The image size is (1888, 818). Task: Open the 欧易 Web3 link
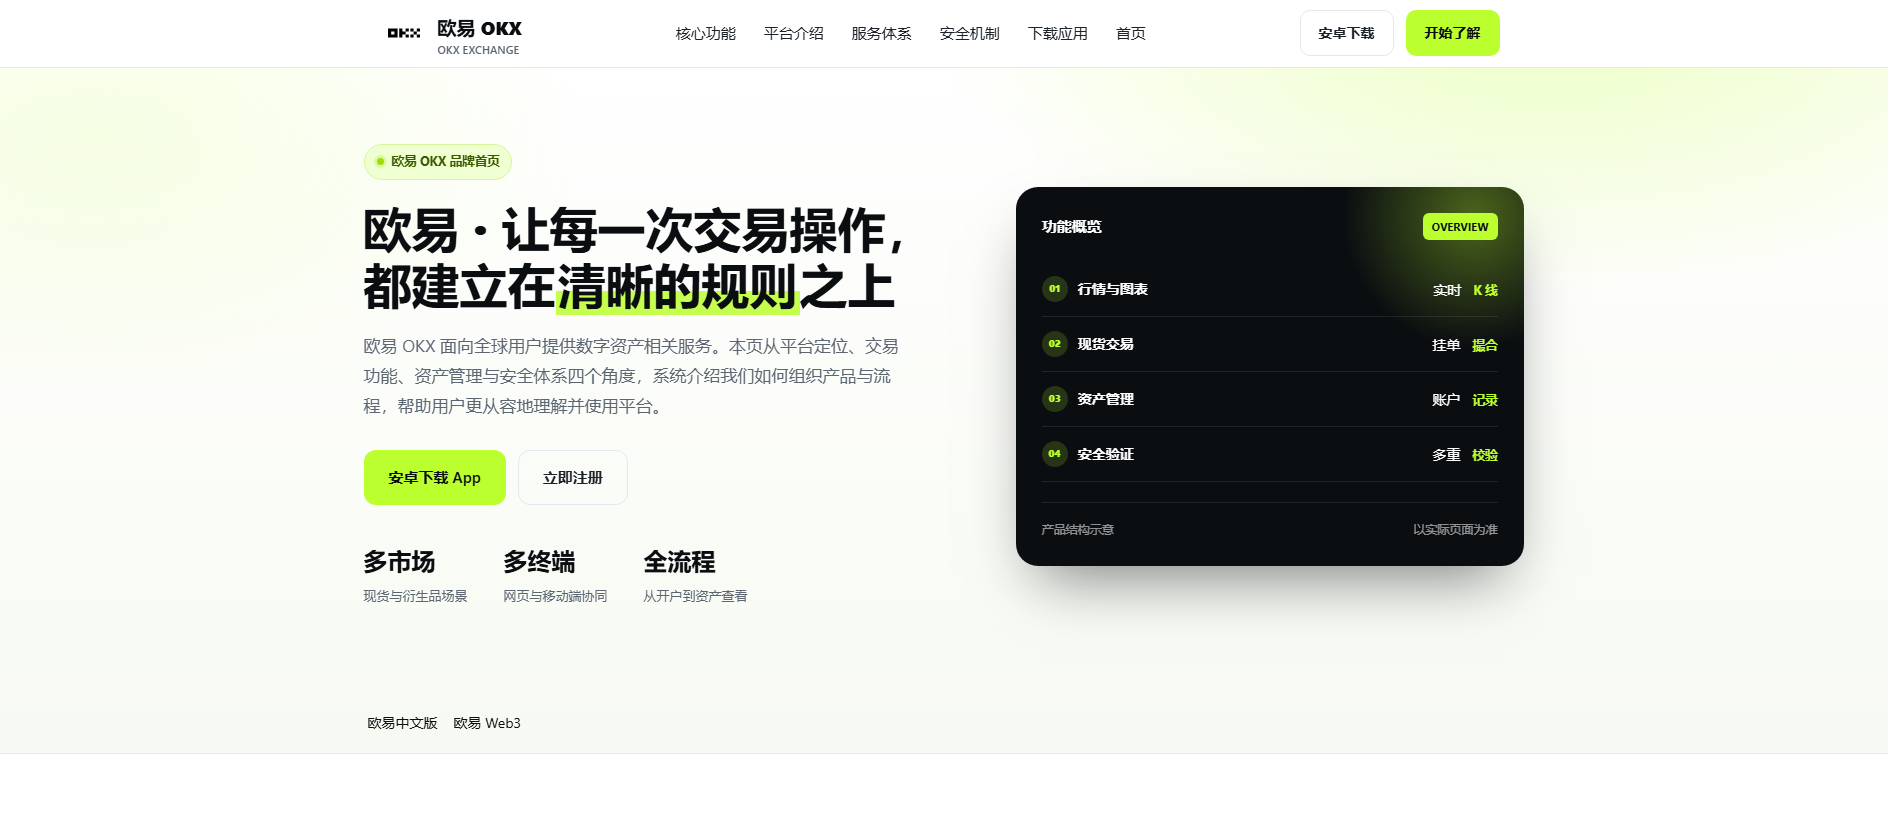coord(487,723)
